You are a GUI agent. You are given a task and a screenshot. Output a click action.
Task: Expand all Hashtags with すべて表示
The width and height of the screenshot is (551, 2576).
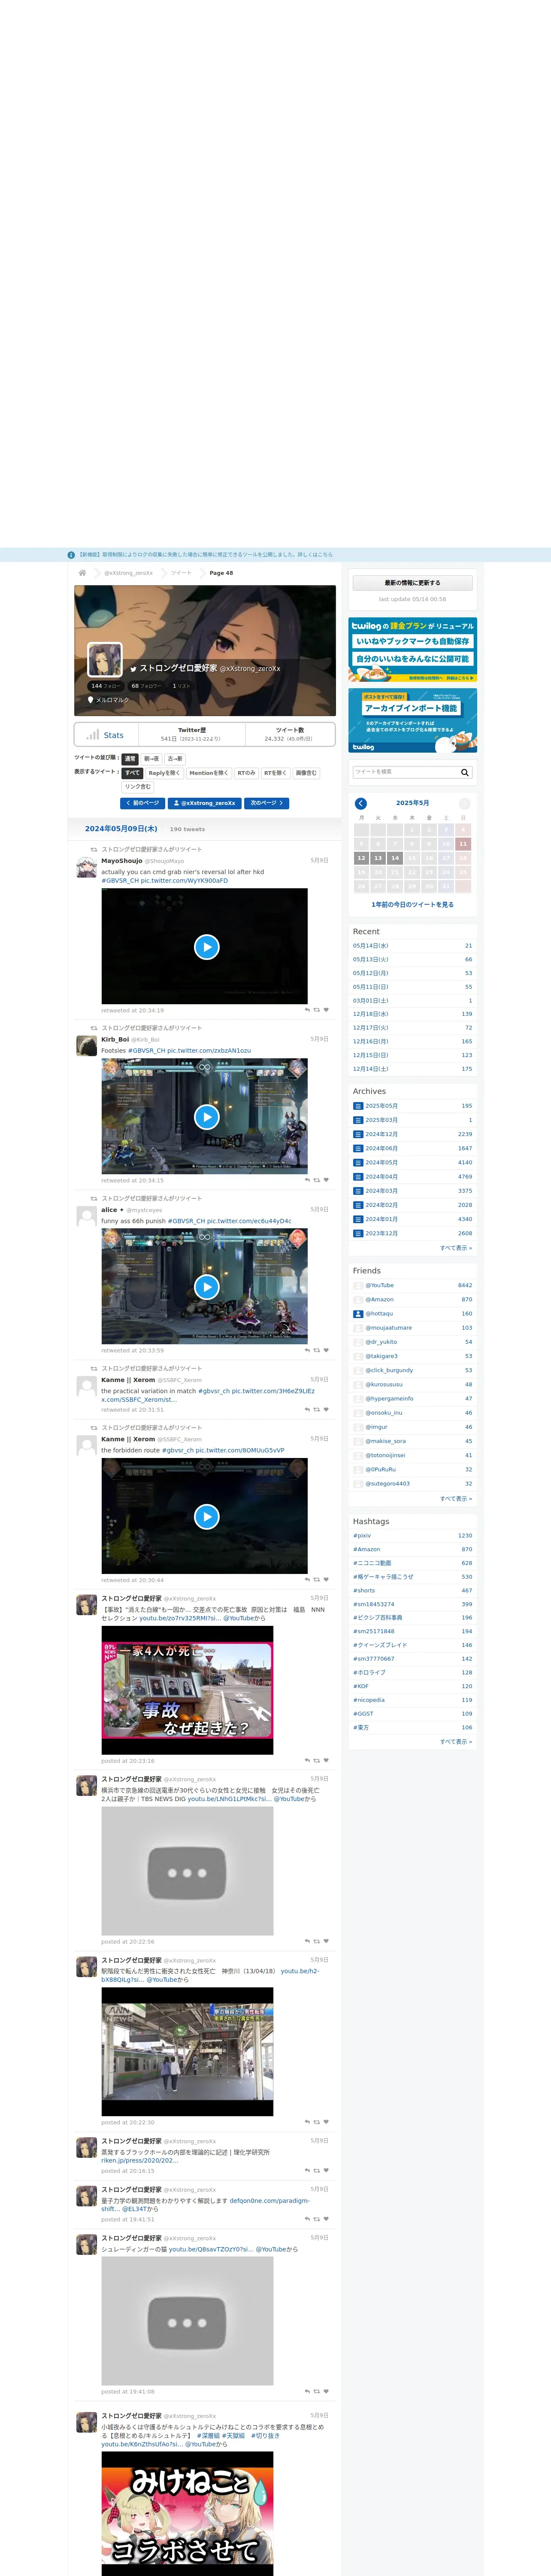pos(456,1742)
